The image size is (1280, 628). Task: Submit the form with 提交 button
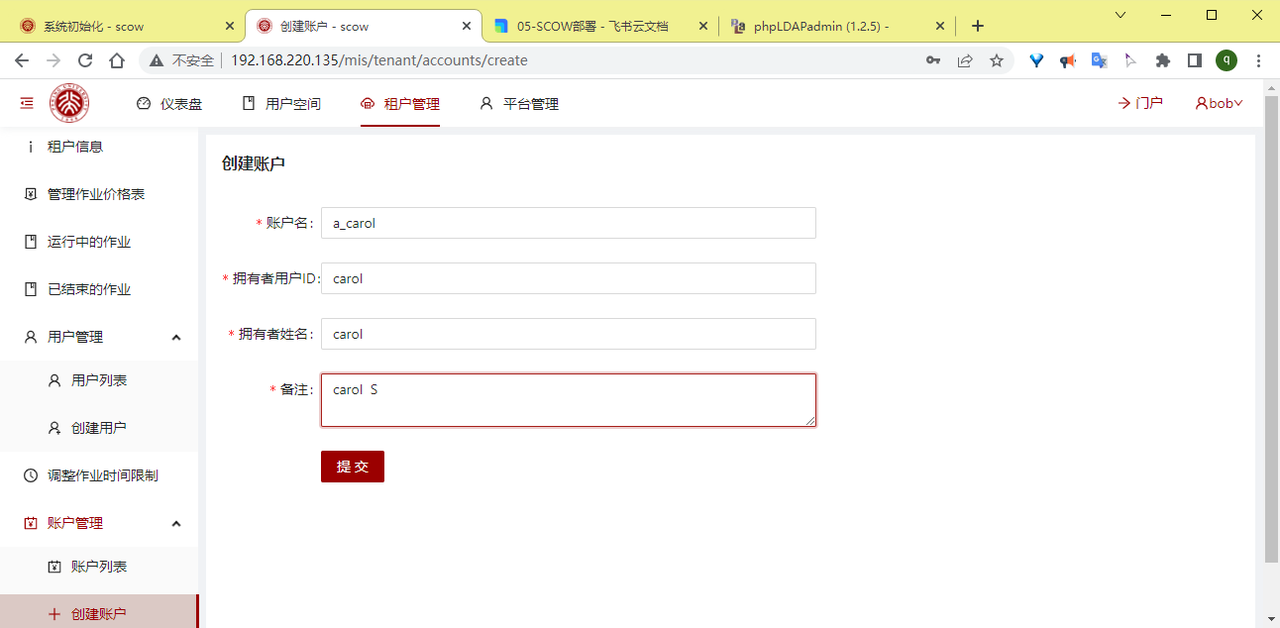point(352,466)
